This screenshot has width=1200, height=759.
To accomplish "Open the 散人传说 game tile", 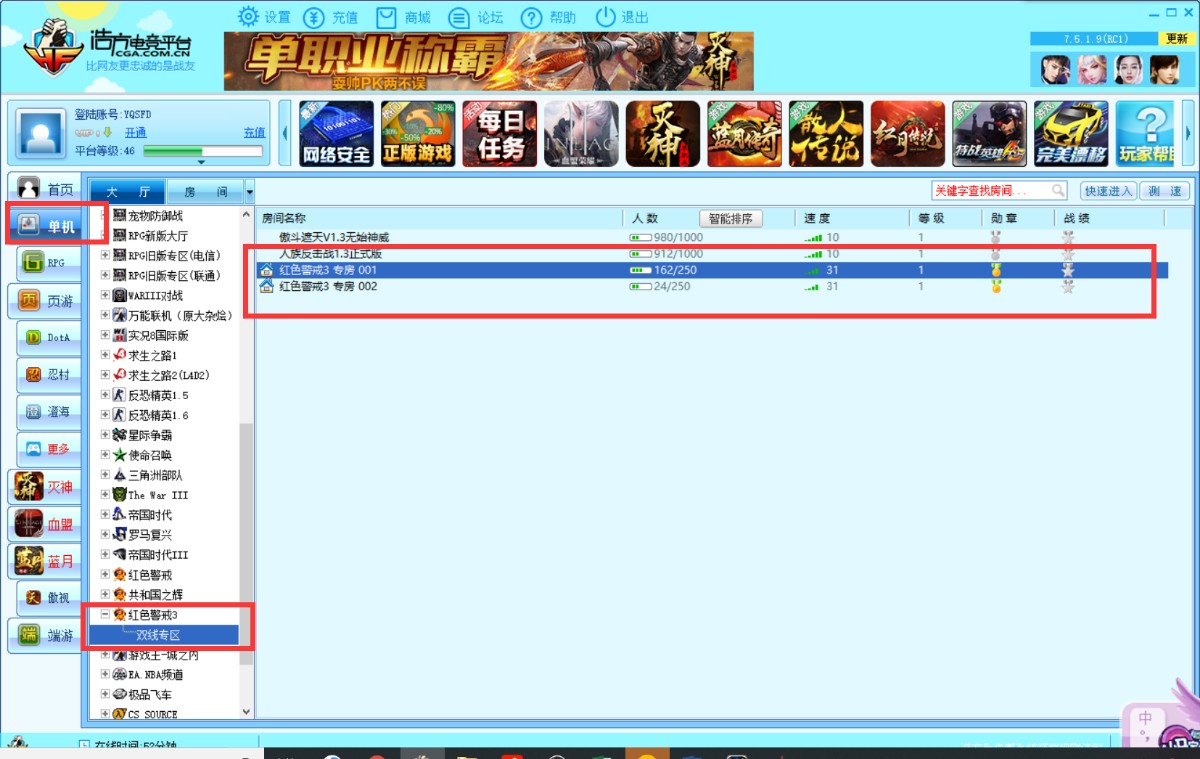I will 826,133.
